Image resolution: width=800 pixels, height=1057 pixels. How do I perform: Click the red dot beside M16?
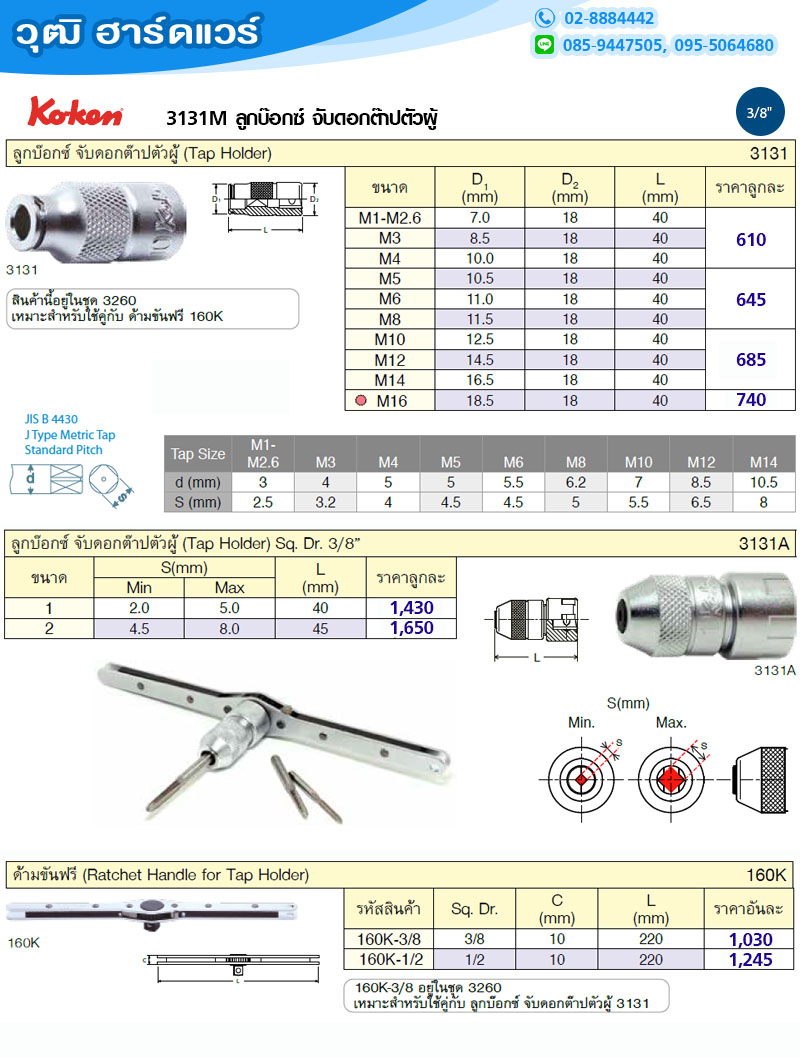click(x=361, y=400)
